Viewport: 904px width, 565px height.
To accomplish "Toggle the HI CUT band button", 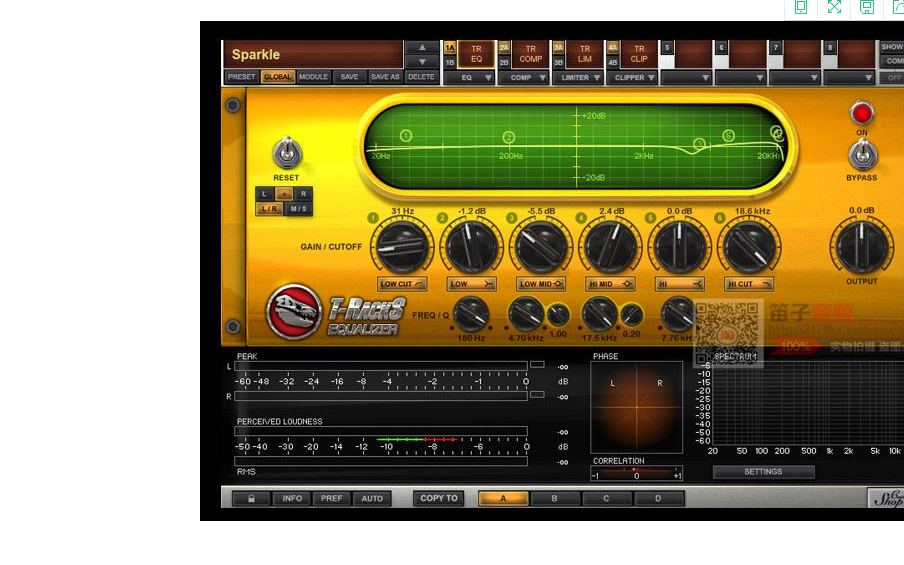I will [x=748, y=284].
